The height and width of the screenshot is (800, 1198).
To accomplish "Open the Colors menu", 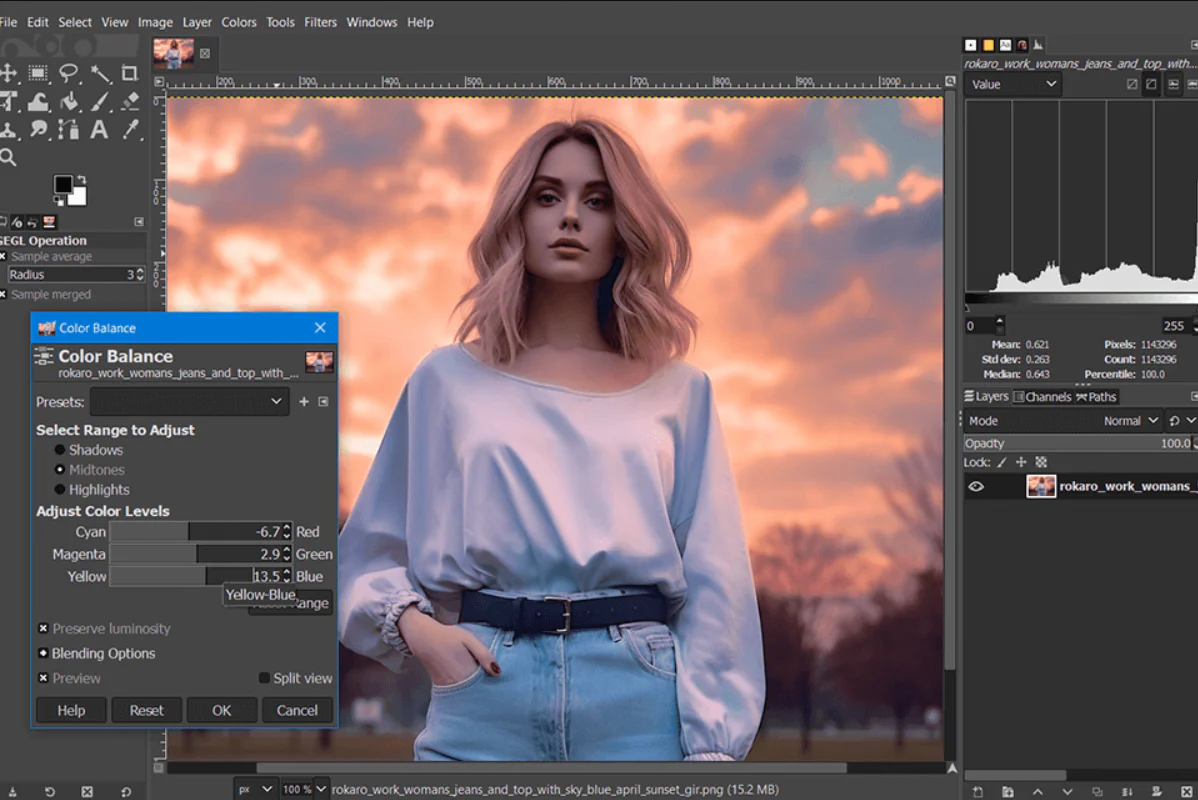I will pyautogui.click(x=239, y=21).
